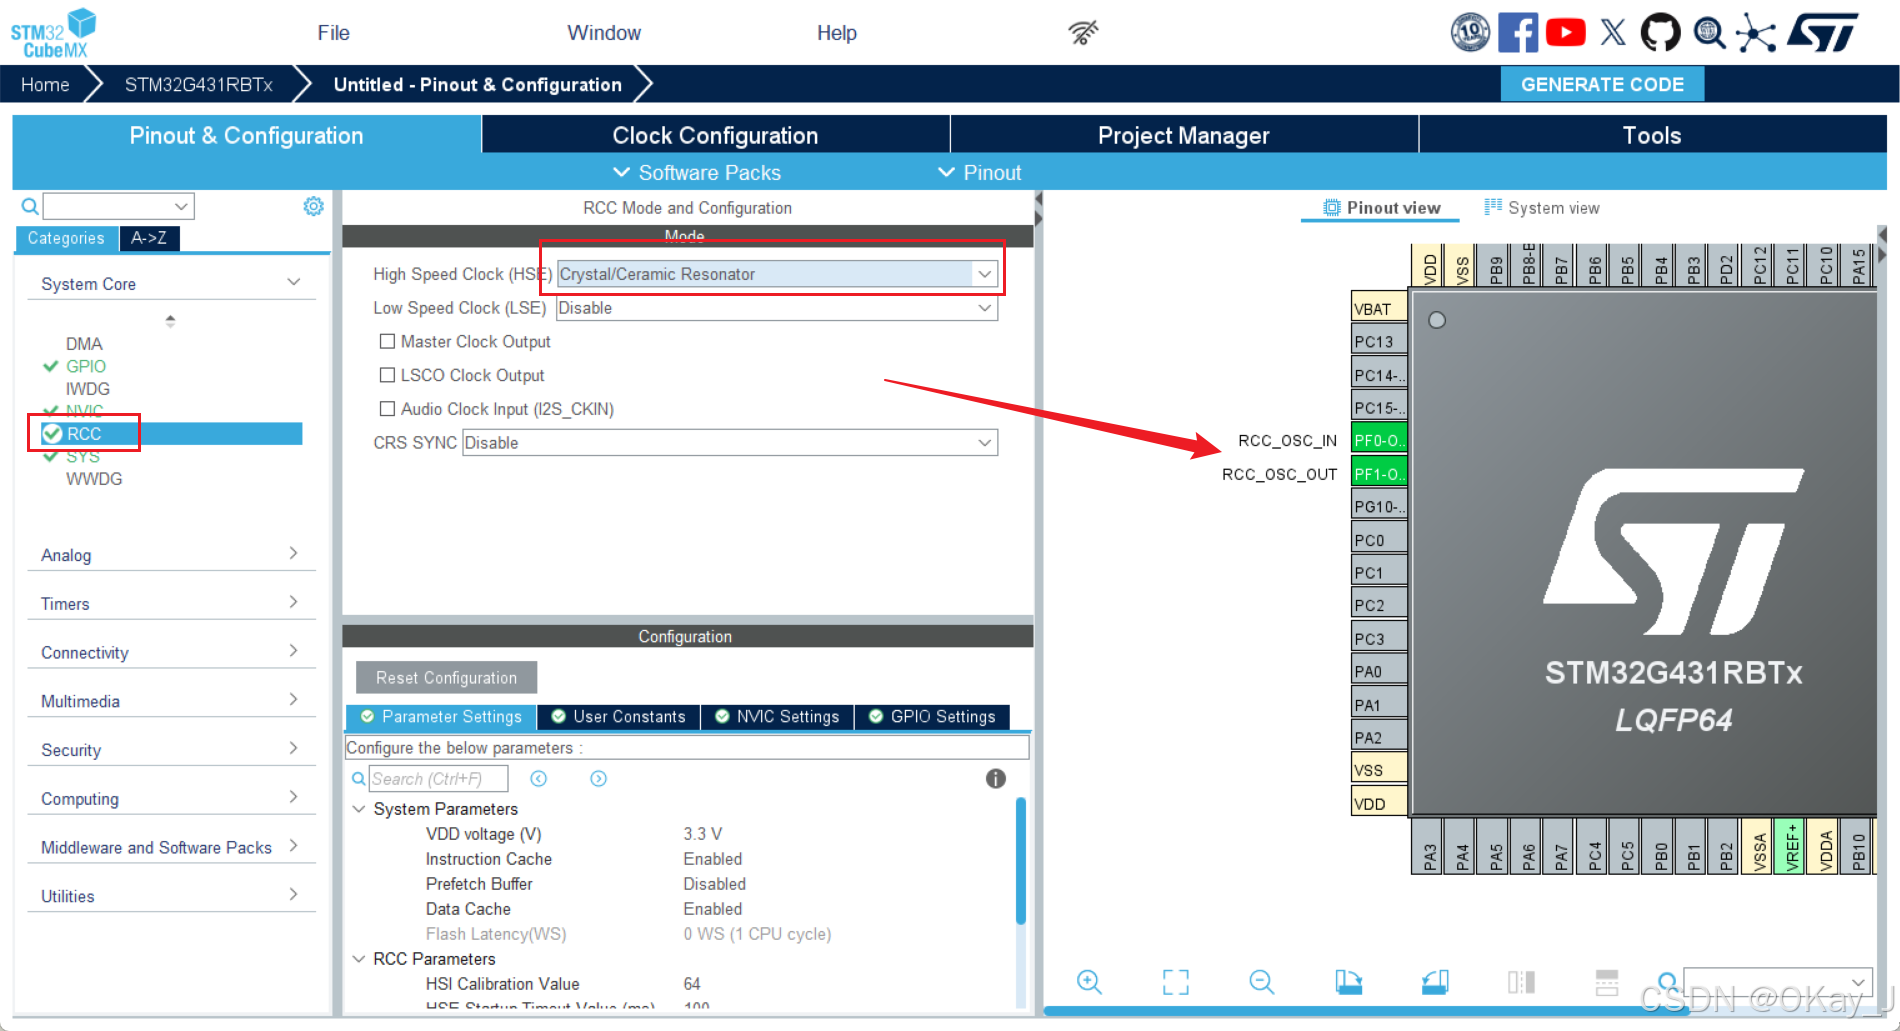This screenshot has height=1031, width=1900.
Task: Go to Home breadcrumb
Action: (45, 84)
